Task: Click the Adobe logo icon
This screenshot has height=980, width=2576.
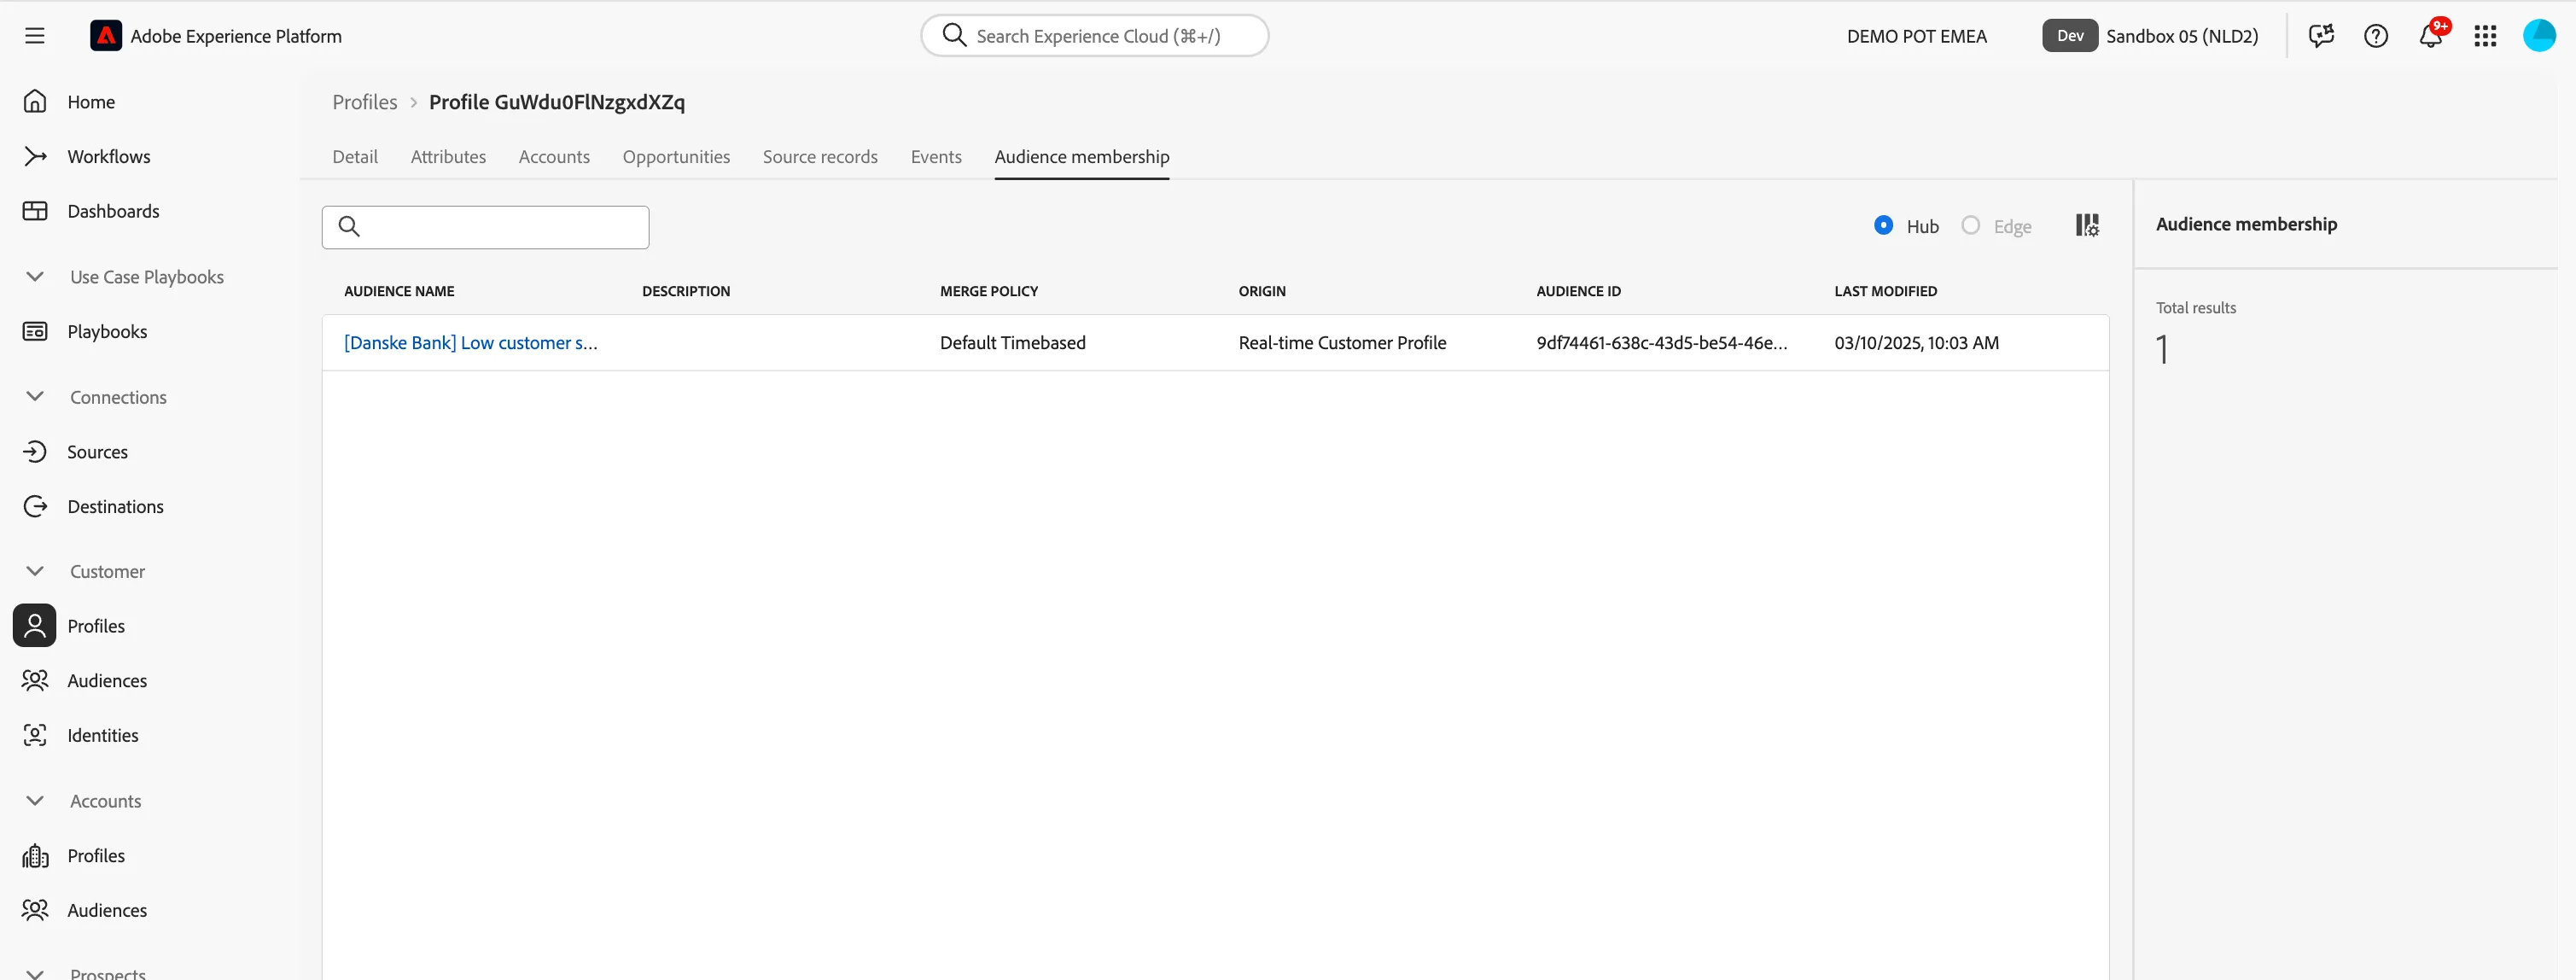Action: 106,36
